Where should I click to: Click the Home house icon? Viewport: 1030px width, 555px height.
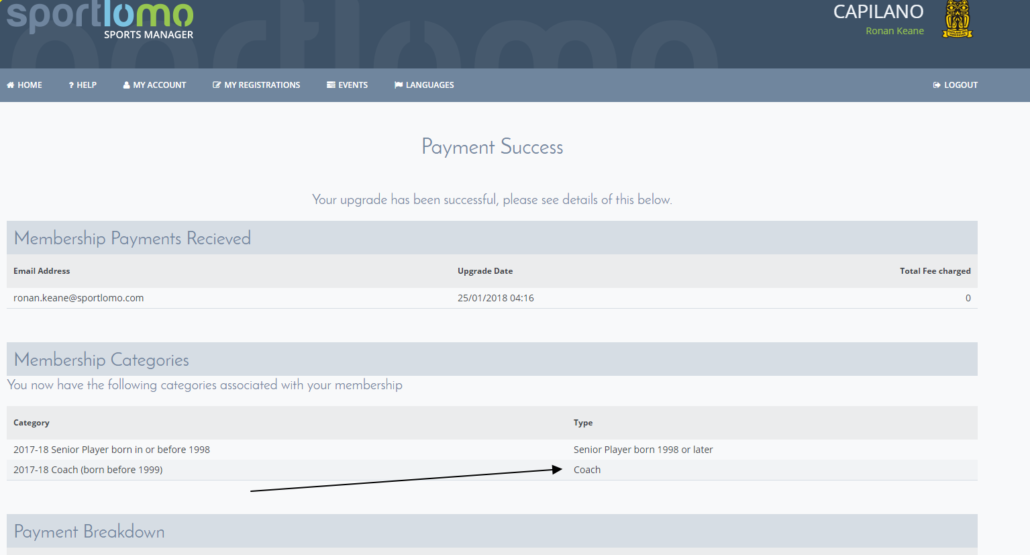[11, 85]
